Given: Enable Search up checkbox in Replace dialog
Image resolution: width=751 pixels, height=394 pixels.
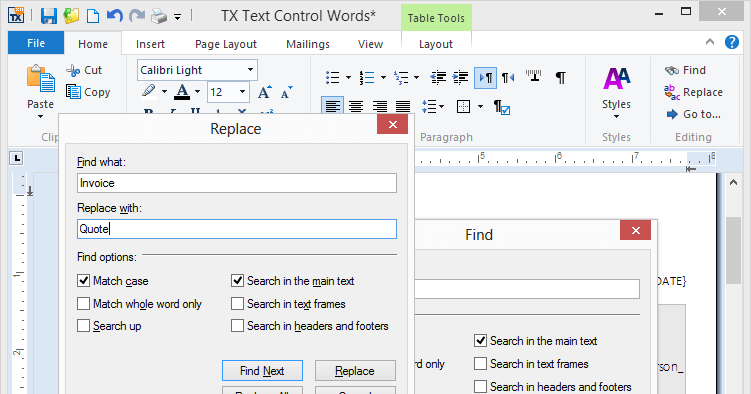Looking at the screenshot, I should [83, 326].
